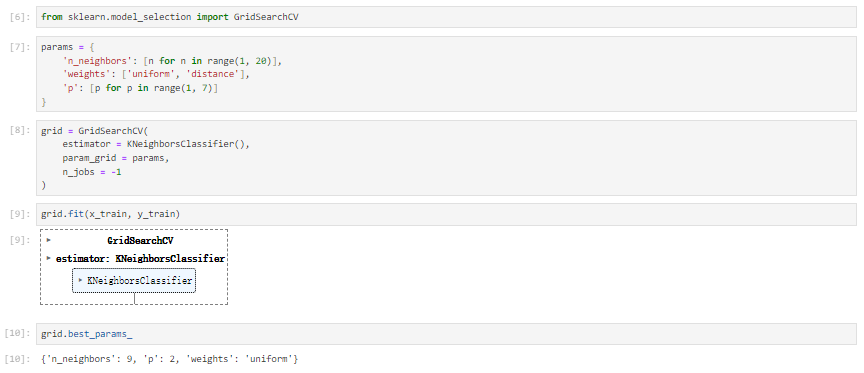Screen dimensions: 864x373
Task: Click input prompt [9] beside grid.fit
Action: [x=20, y=214]
